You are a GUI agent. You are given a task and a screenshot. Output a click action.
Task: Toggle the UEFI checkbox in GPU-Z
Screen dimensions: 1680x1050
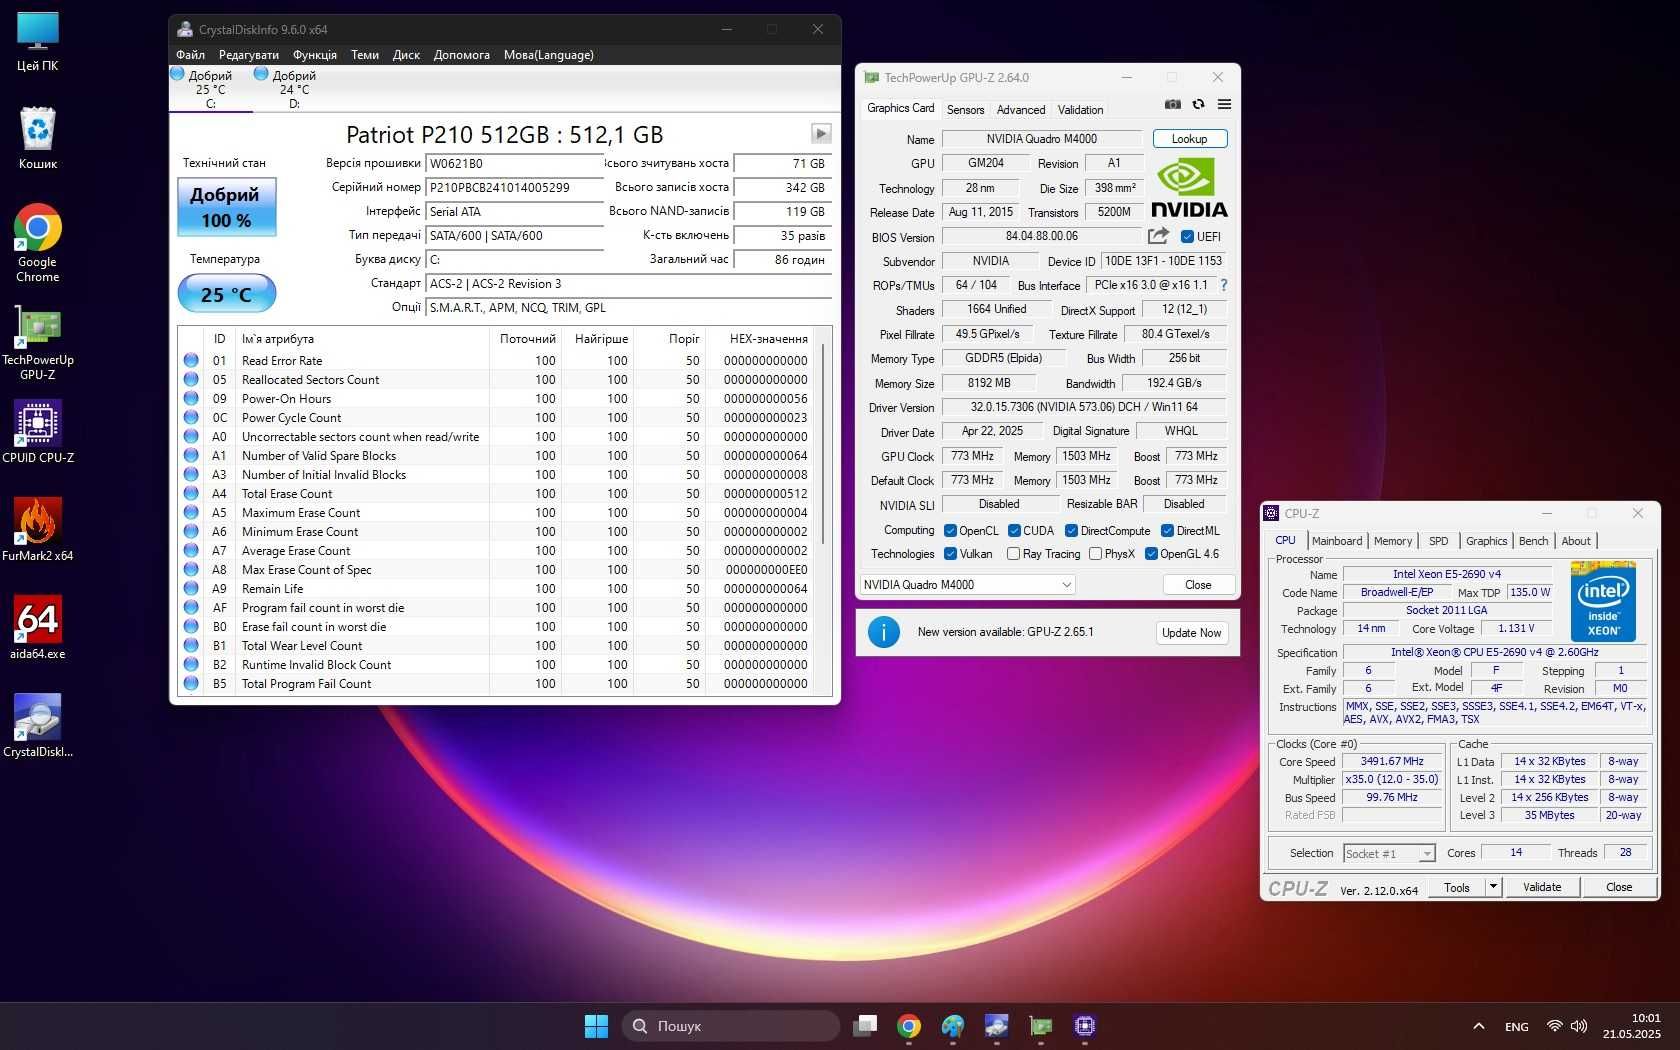1187,237
